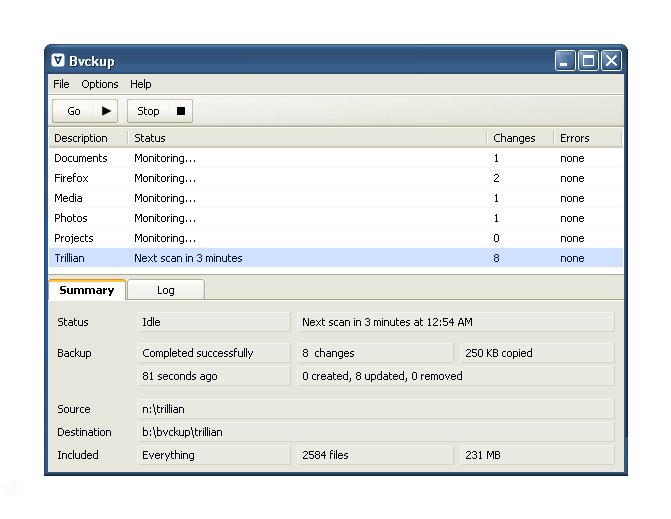Maximize the Bvckup window
671x519 pixels.
click(588, 60)
